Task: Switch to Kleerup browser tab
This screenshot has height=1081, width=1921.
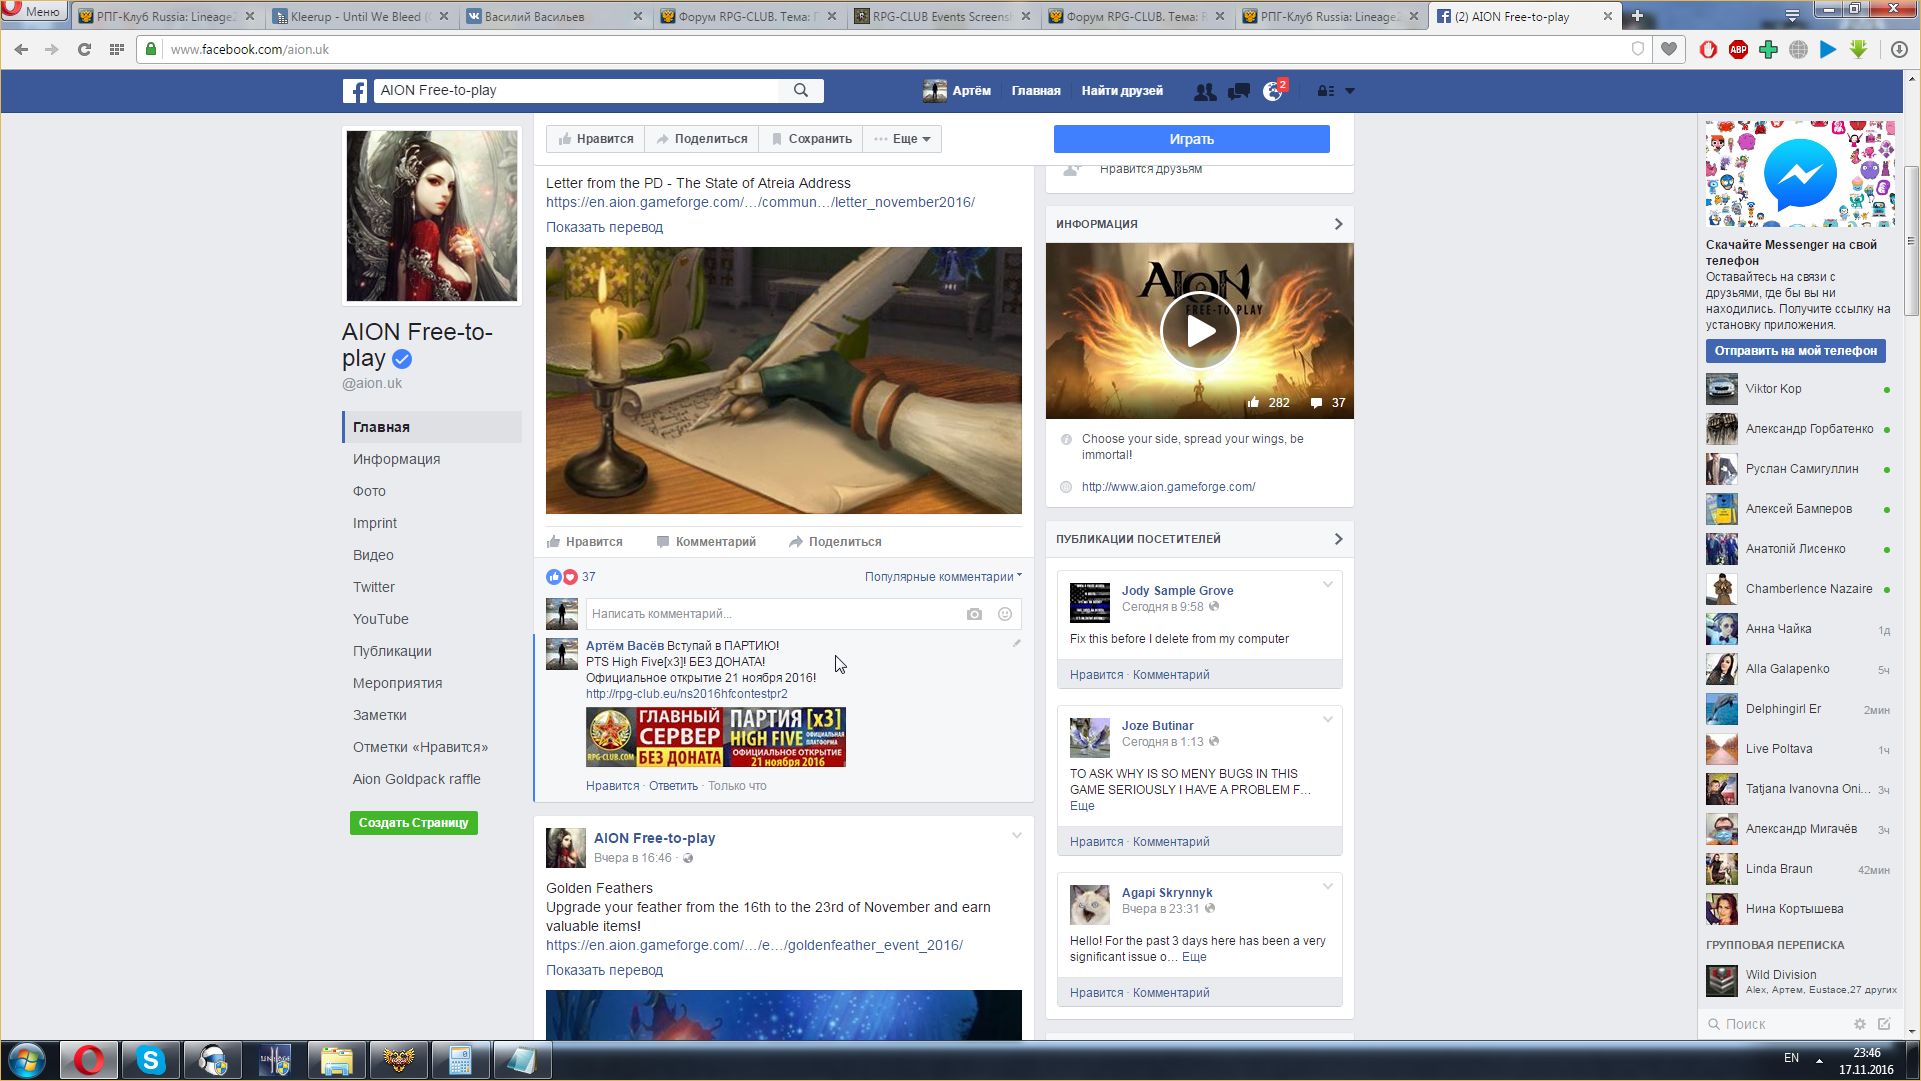Action: (x=361, y=17)
